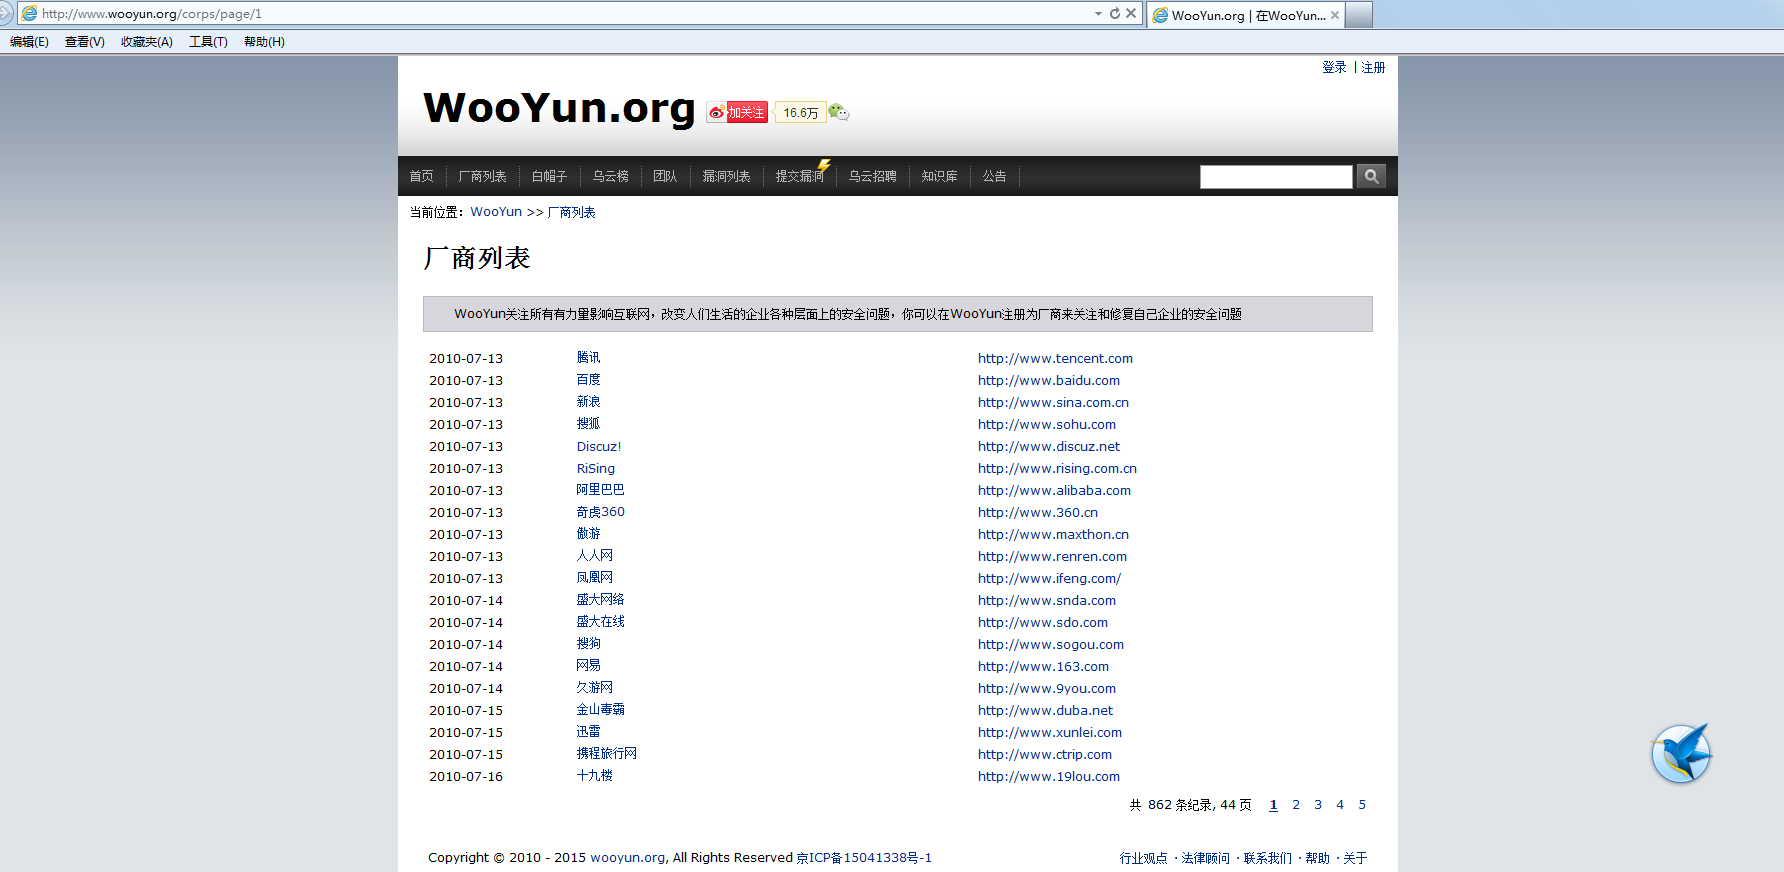Open vendor 新浪
The image size is (1784, 872).
(x=588, y=402)
